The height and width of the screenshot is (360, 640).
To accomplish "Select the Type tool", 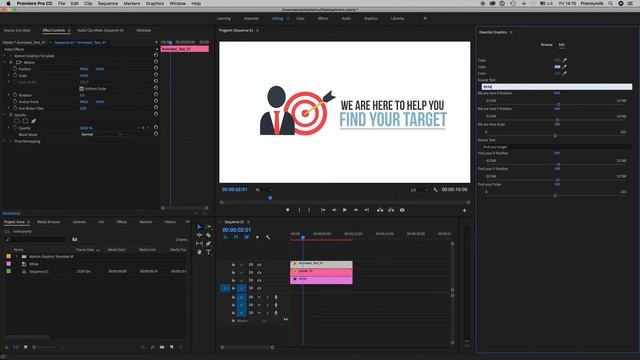I will point(209,252).
